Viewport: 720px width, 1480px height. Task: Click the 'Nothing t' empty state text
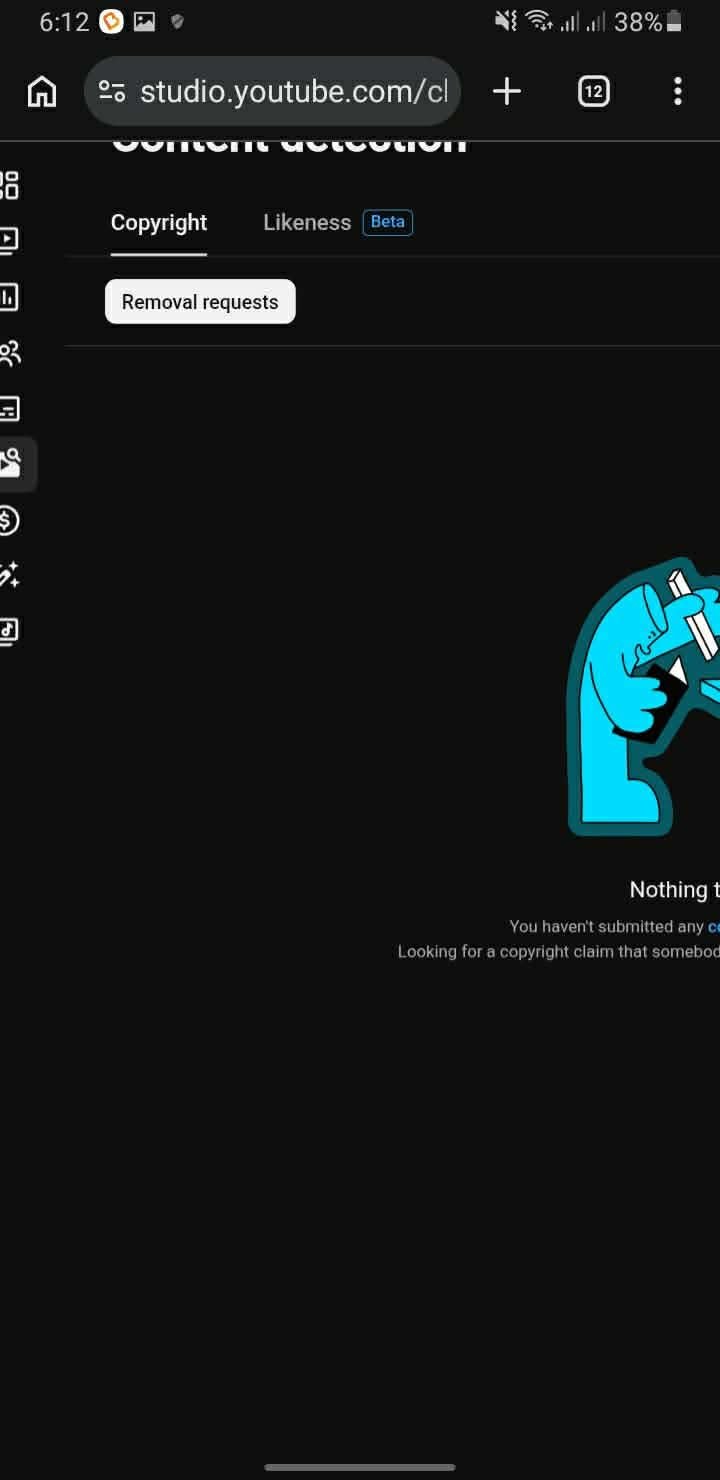click(x=674, y=890)
